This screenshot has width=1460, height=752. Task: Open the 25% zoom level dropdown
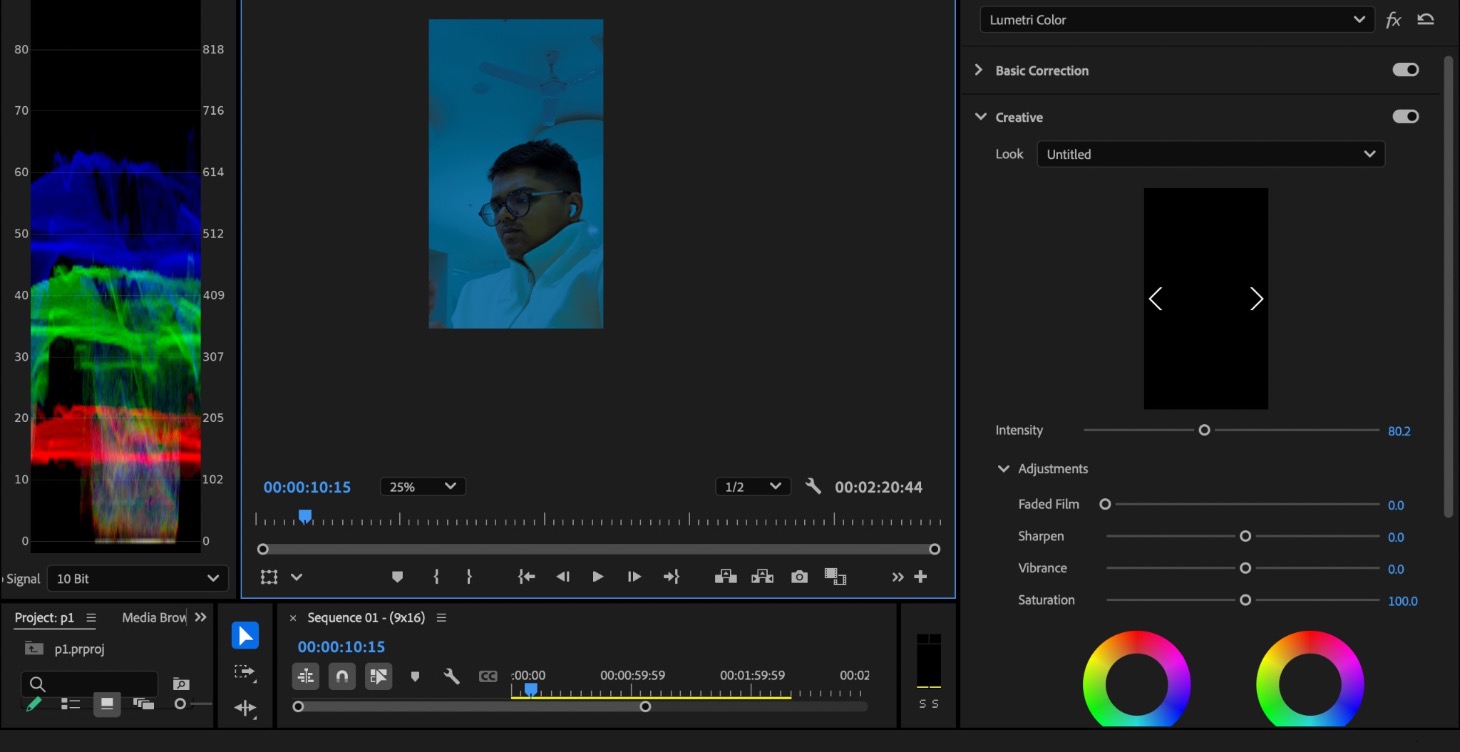click(422, 487)
